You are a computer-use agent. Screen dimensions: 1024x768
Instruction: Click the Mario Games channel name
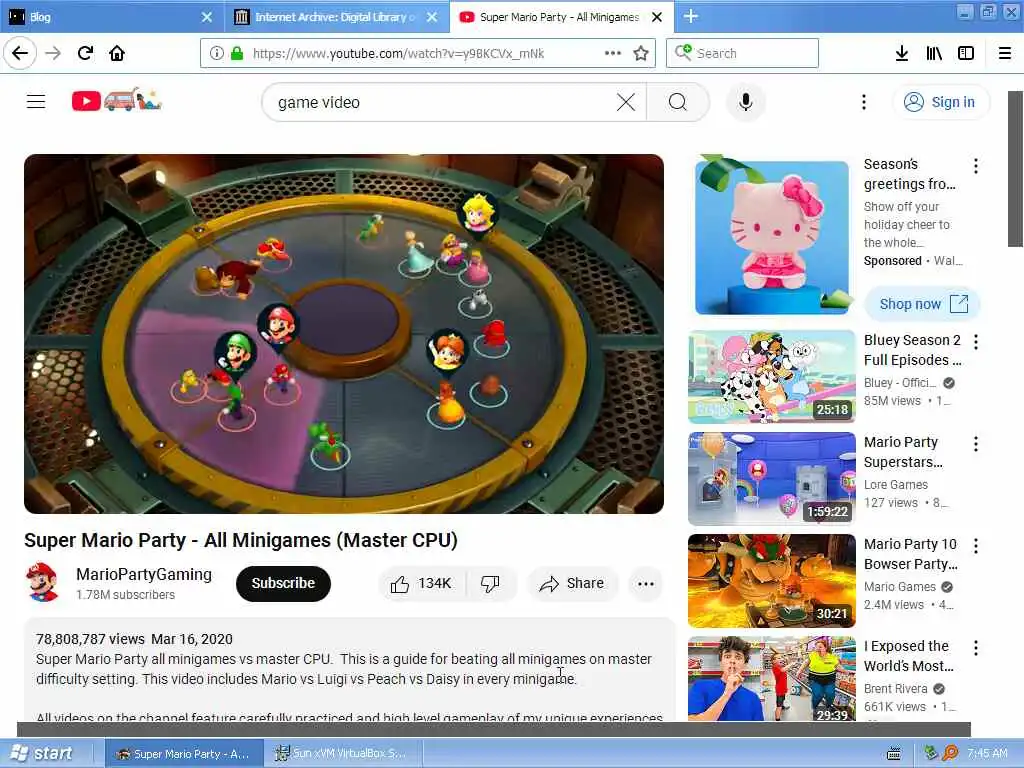point(900,586)
